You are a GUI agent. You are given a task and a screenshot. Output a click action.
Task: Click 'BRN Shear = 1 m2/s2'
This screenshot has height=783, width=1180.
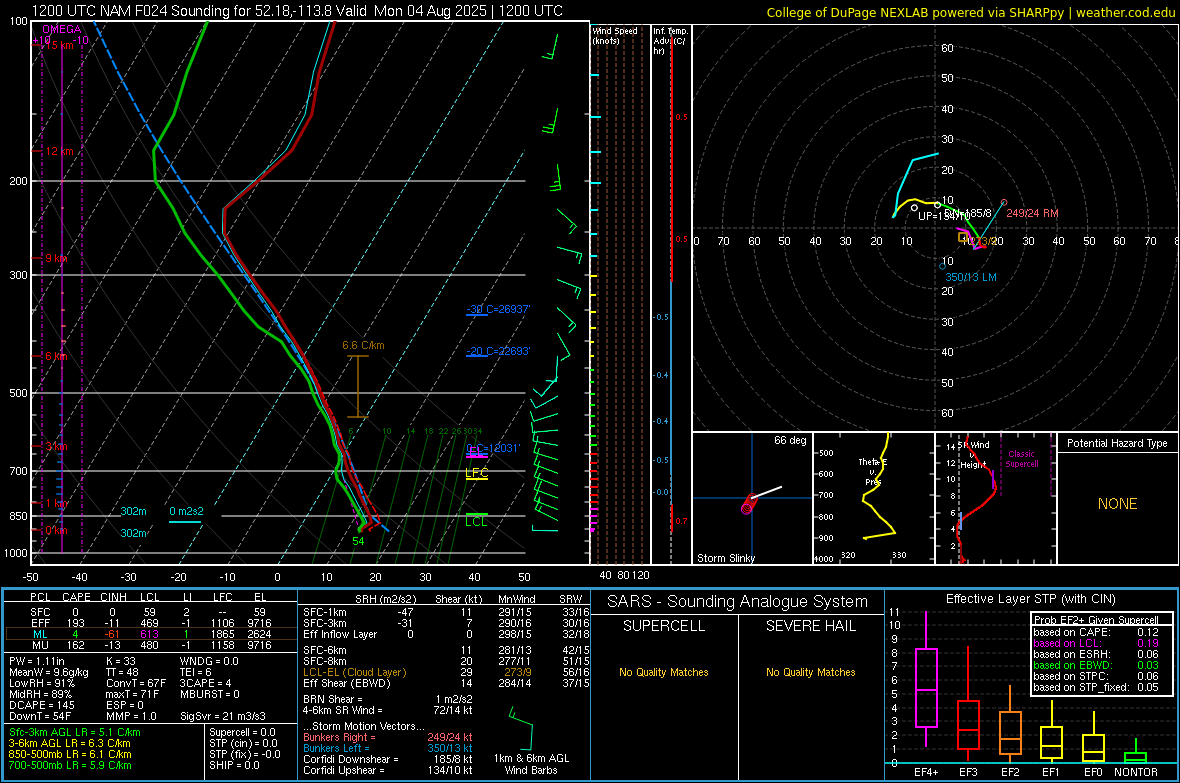point(388,699)
